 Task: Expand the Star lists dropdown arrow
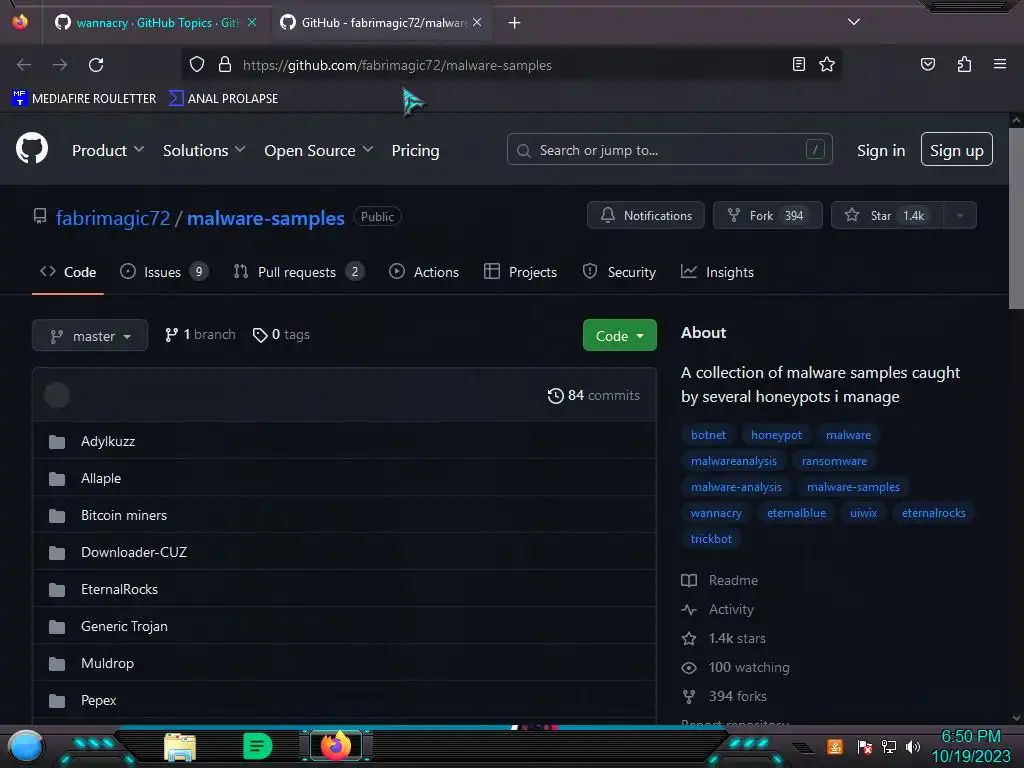(x=959, y=216)
